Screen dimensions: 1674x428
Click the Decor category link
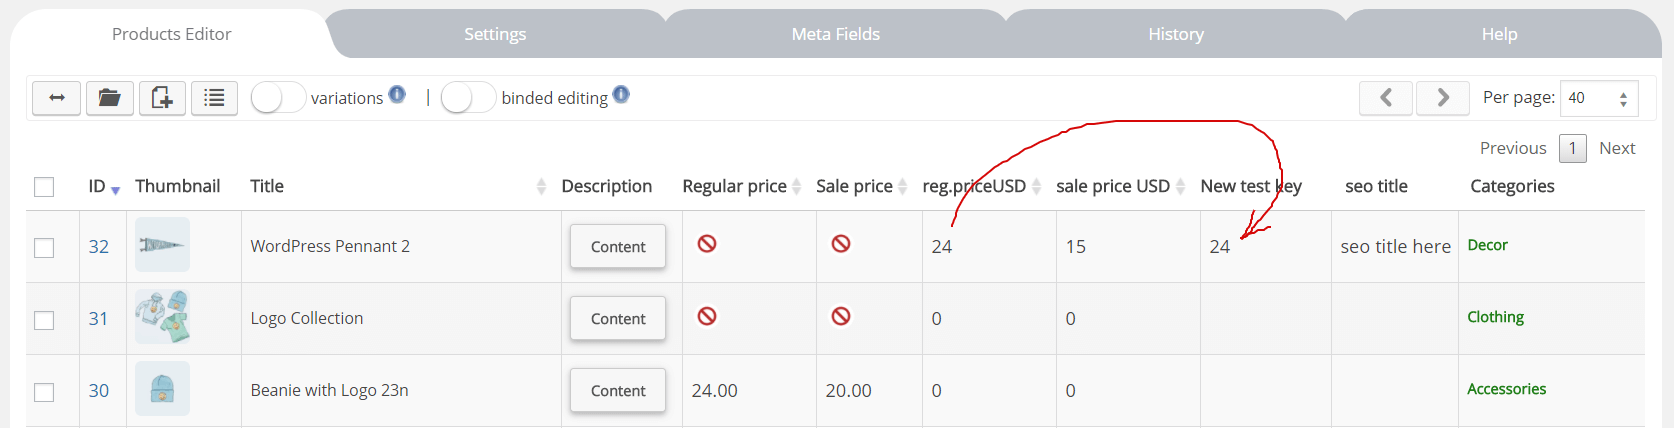point(1487,245)
